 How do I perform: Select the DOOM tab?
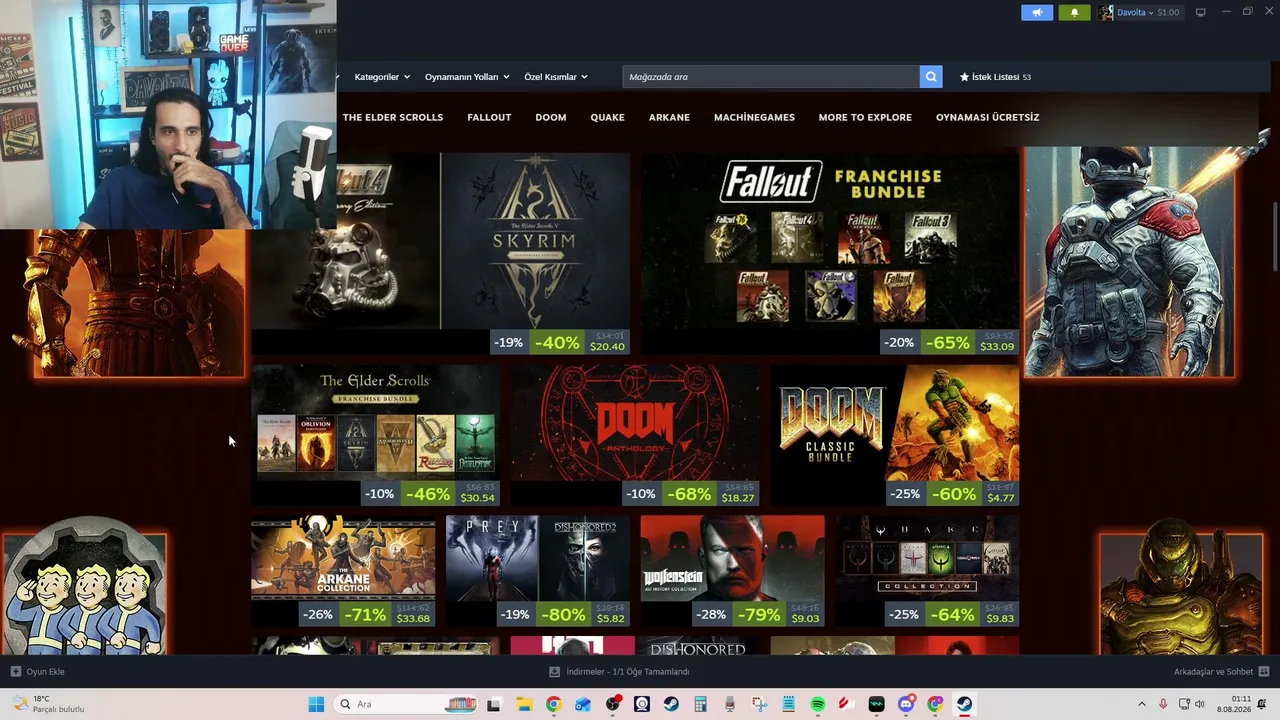551,117
